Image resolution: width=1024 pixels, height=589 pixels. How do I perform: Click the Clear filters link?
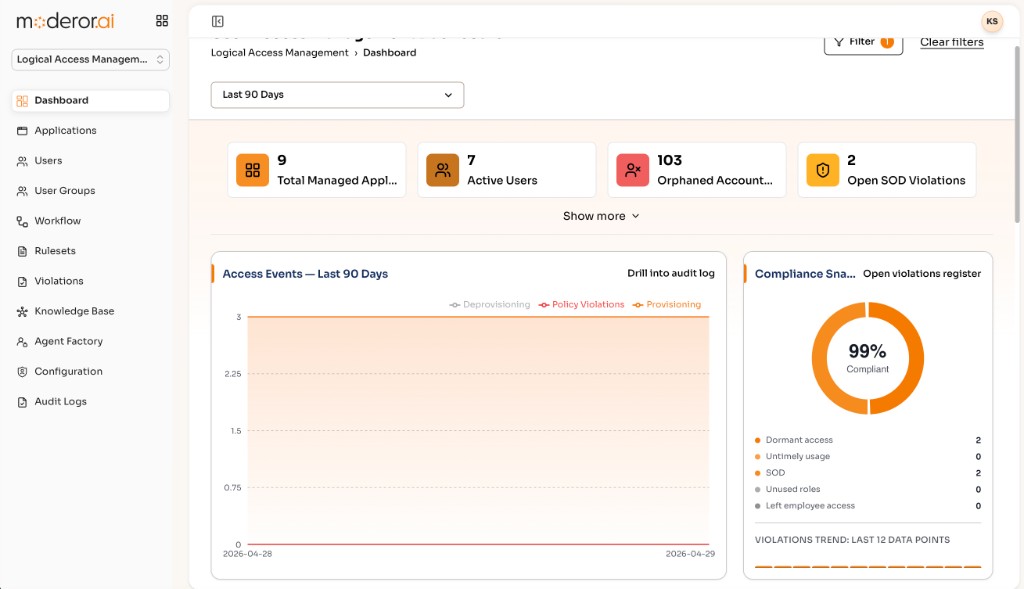952,42
